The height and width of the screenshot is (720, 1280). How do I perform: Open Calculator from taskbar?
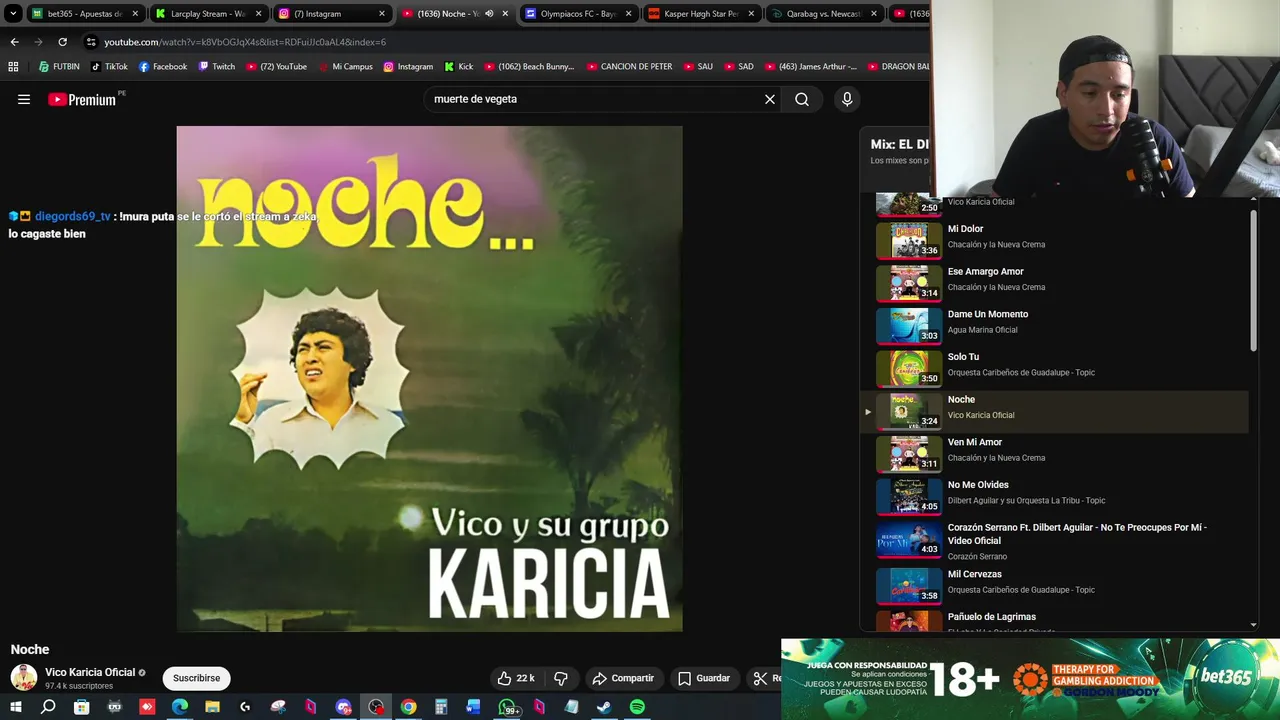tap(441, 707)
